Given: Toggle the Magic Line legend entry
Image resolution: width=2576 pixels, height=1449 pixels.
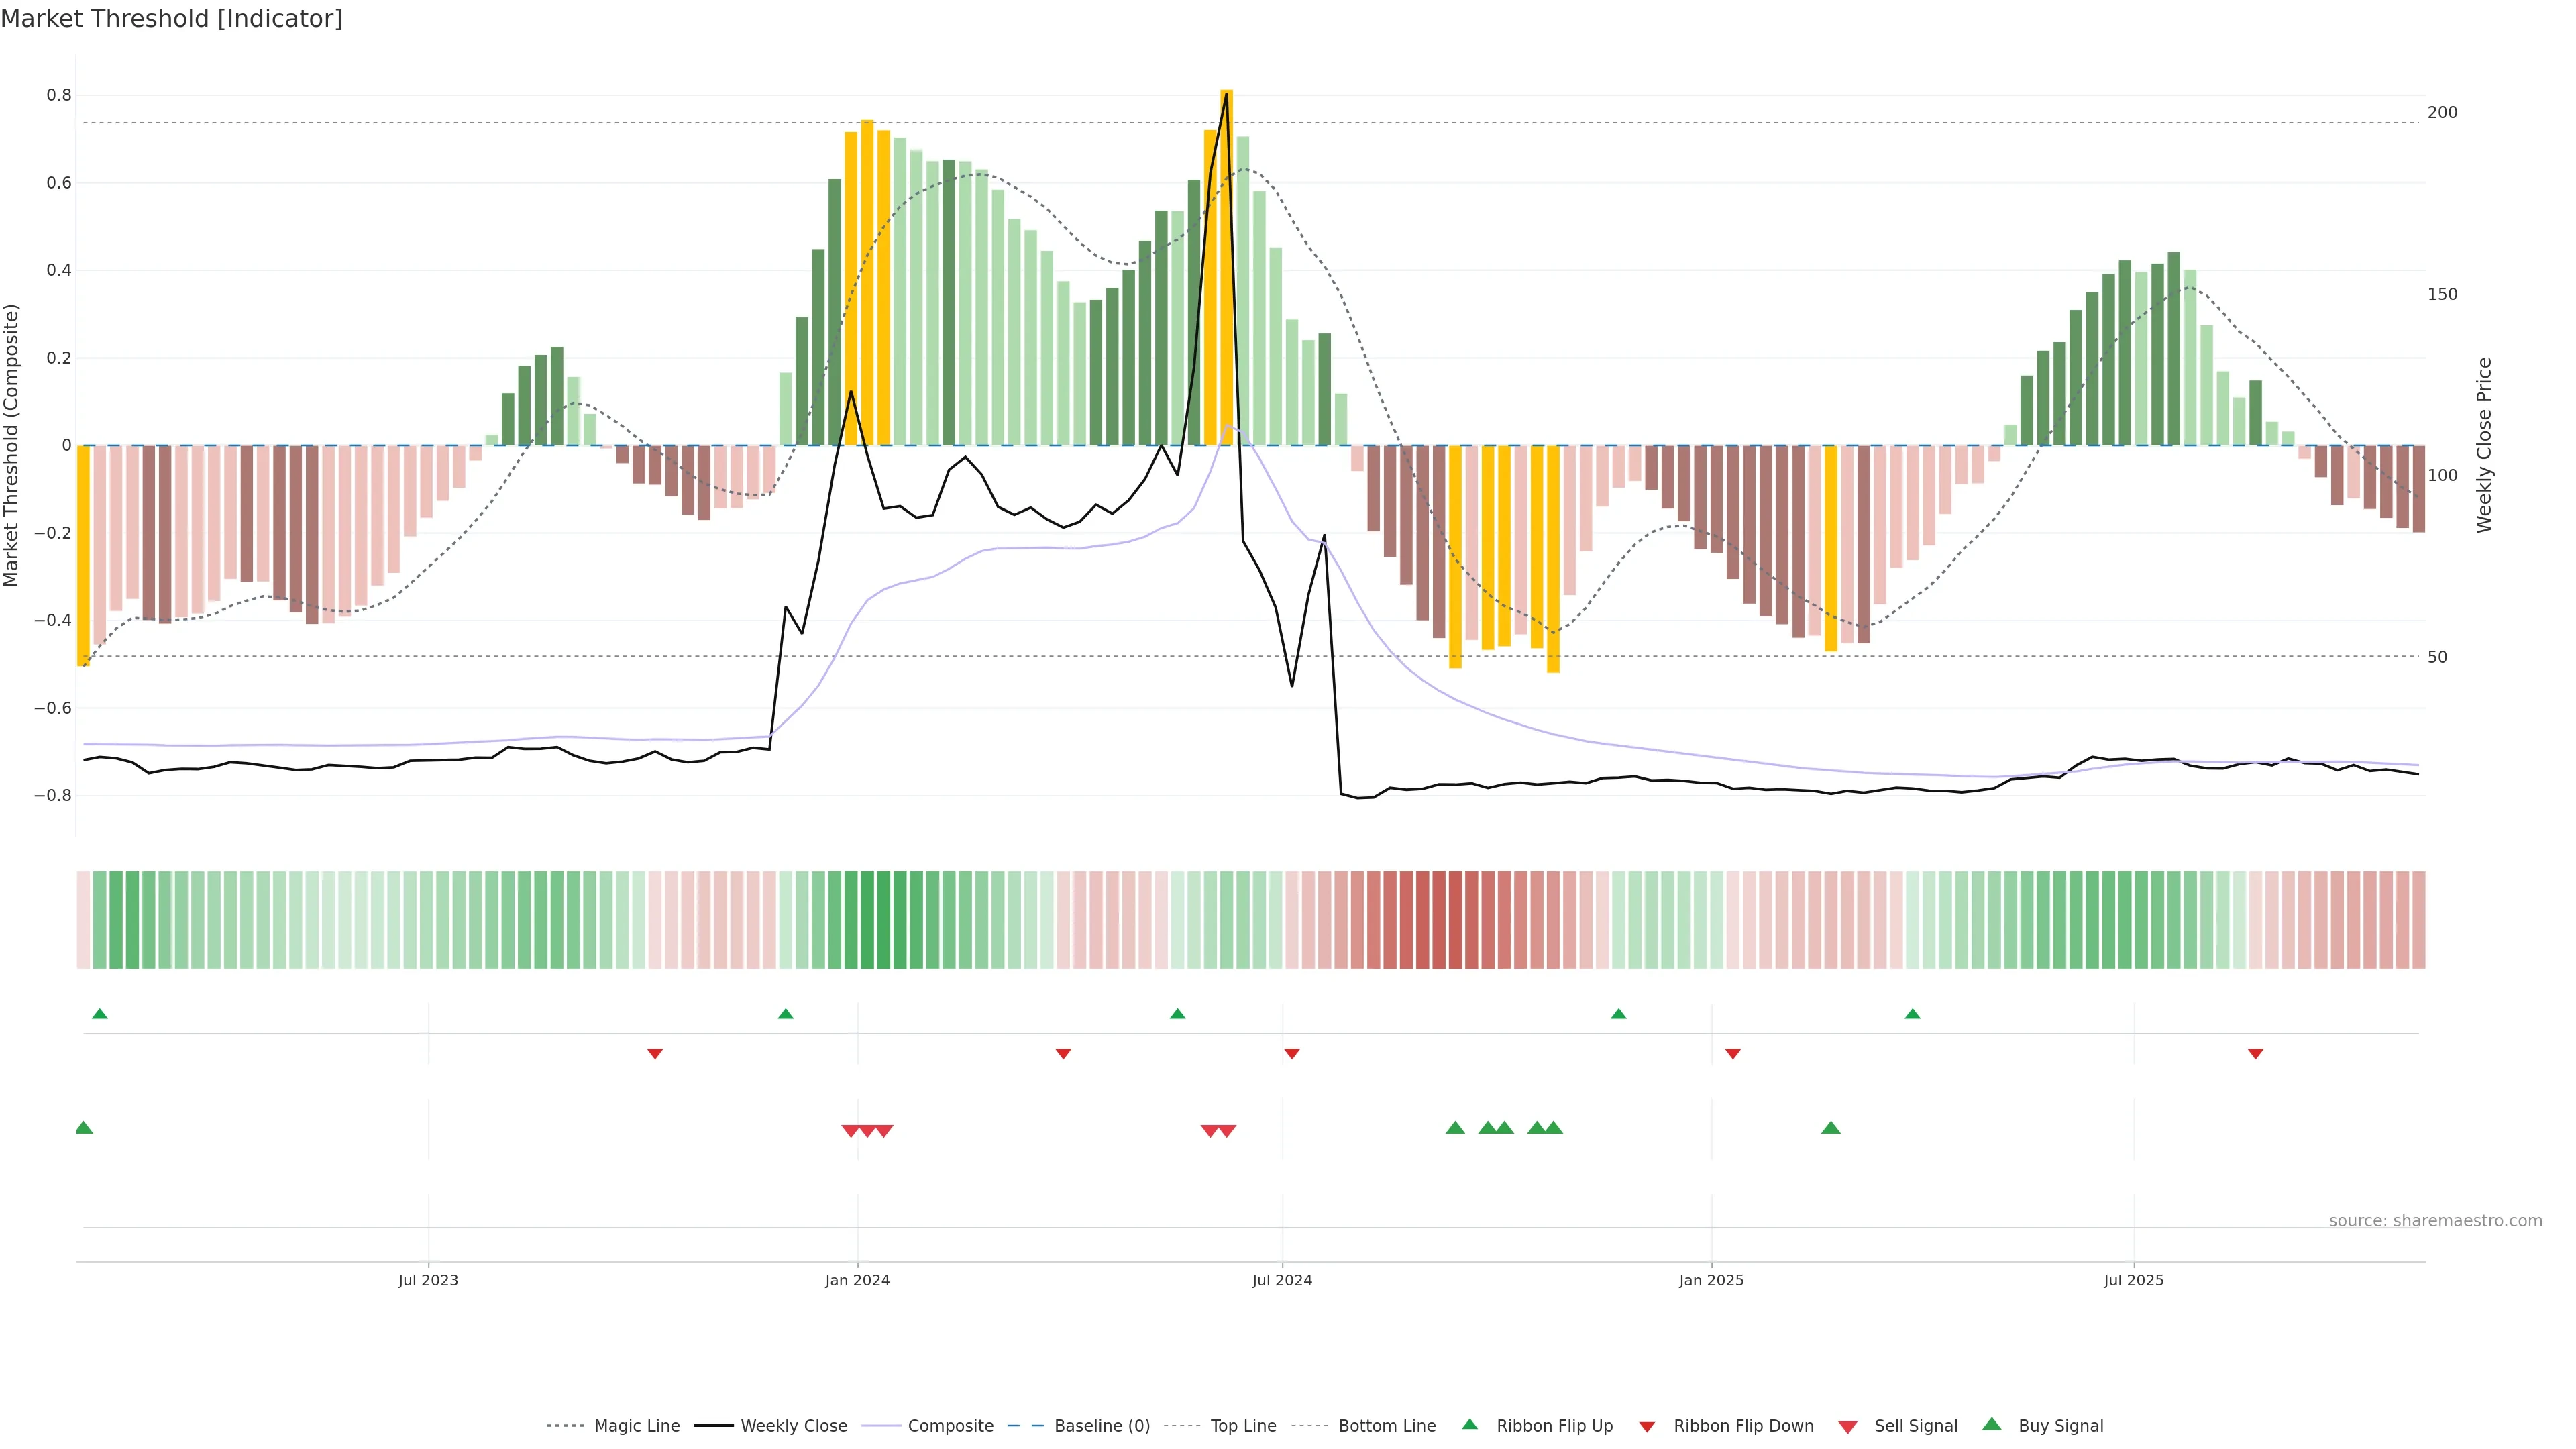Looking at the screenshot, I should 636,1426.
